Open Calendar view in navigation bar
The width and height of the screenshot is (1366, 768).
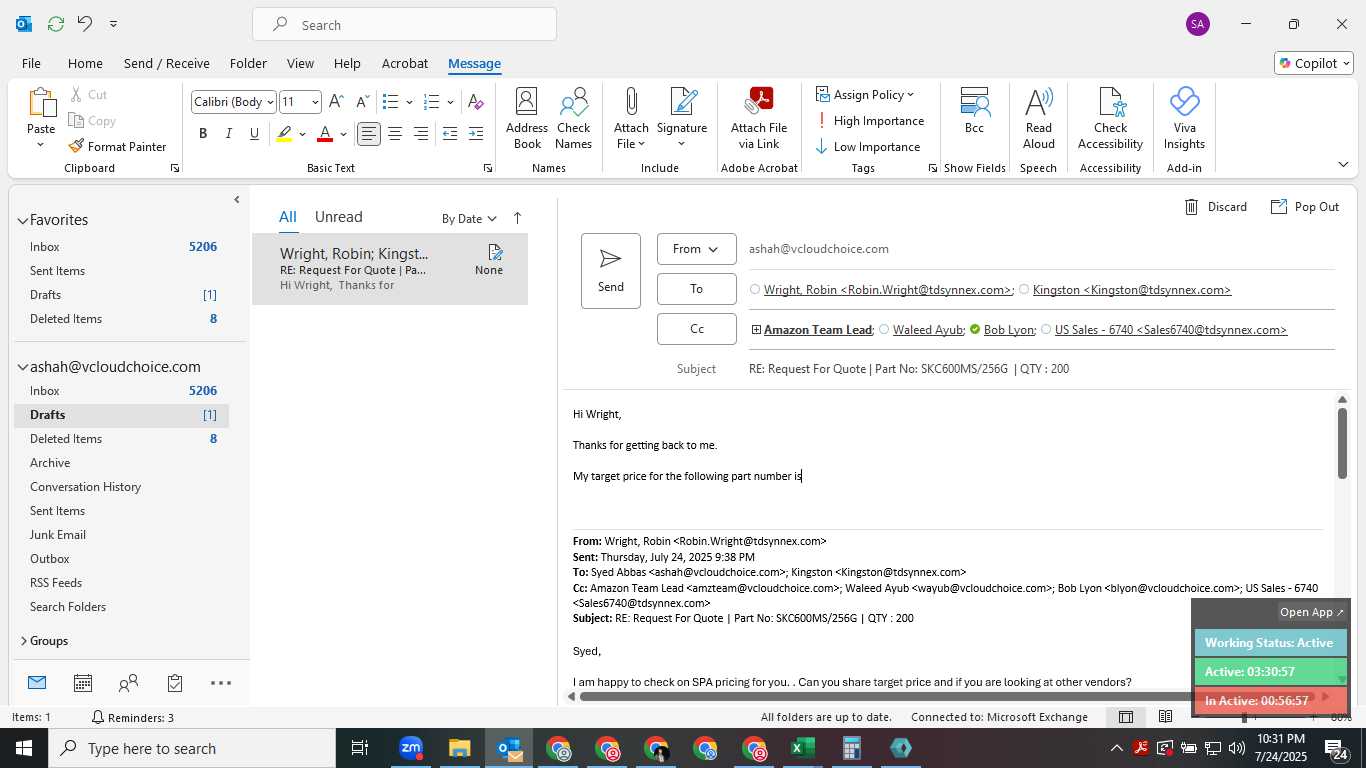tap(83, 683)
